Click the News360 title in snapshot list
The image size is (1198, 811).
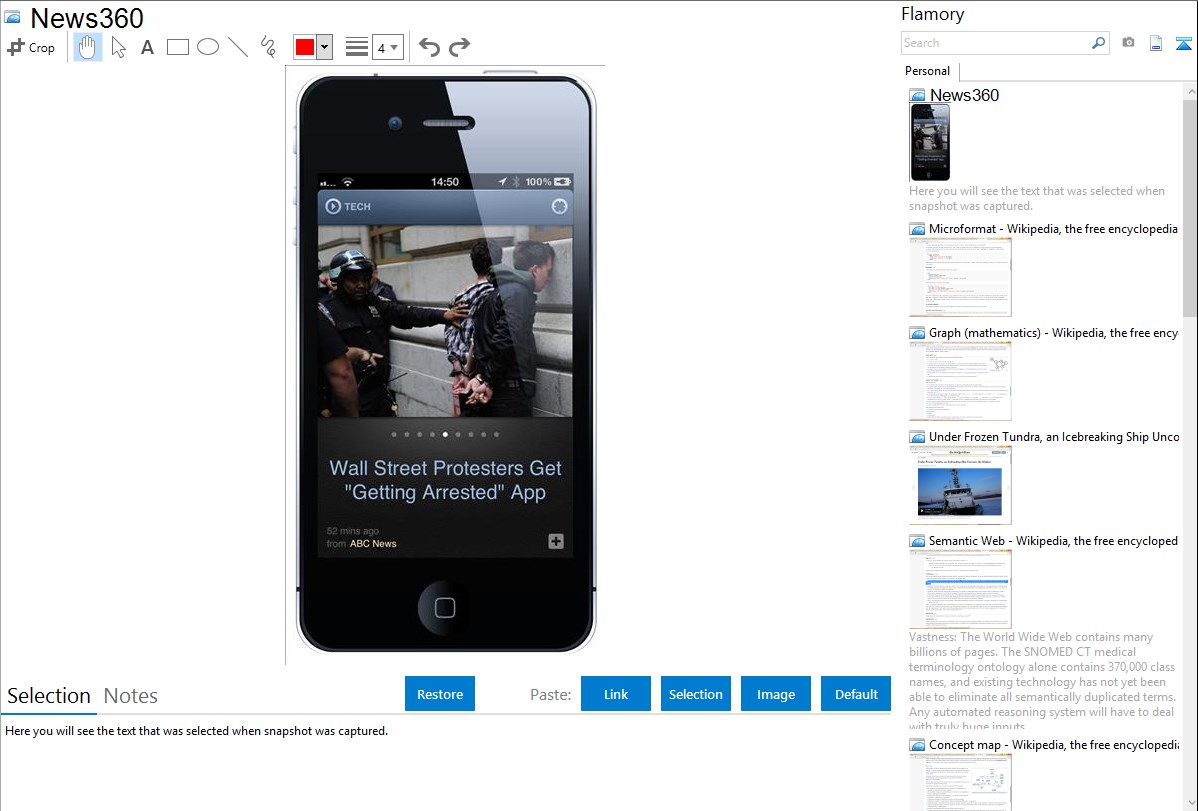pos(964,96)
